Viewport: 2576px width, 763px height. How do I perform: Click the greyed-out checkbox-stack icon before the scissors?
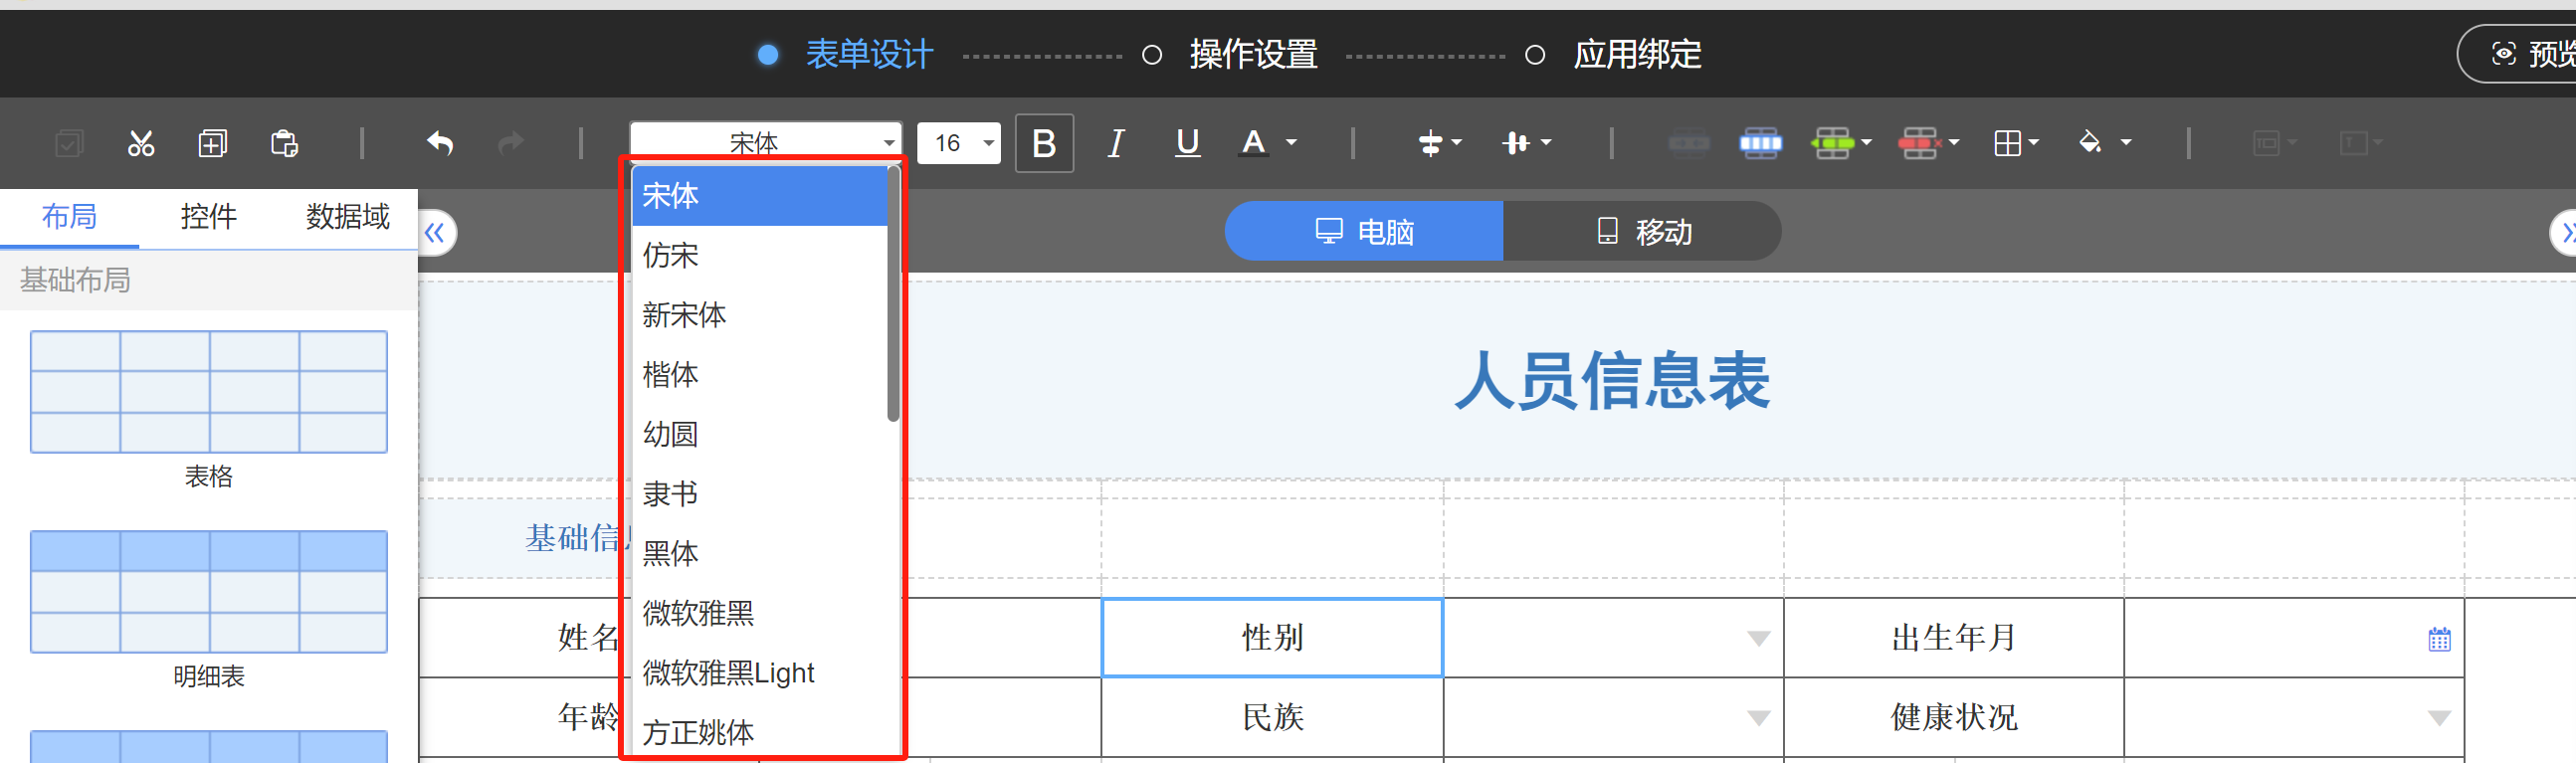point(69,144)
